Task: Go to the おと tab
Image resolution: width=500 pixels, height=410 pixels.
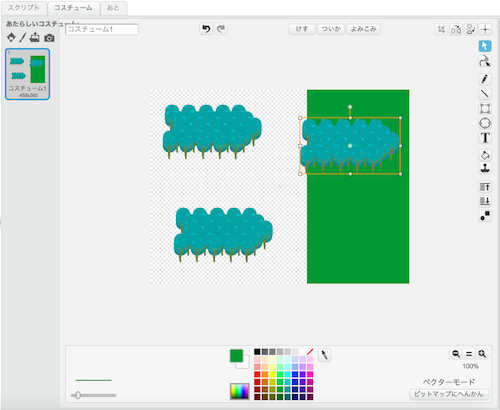Action: [x=113, y=8]
